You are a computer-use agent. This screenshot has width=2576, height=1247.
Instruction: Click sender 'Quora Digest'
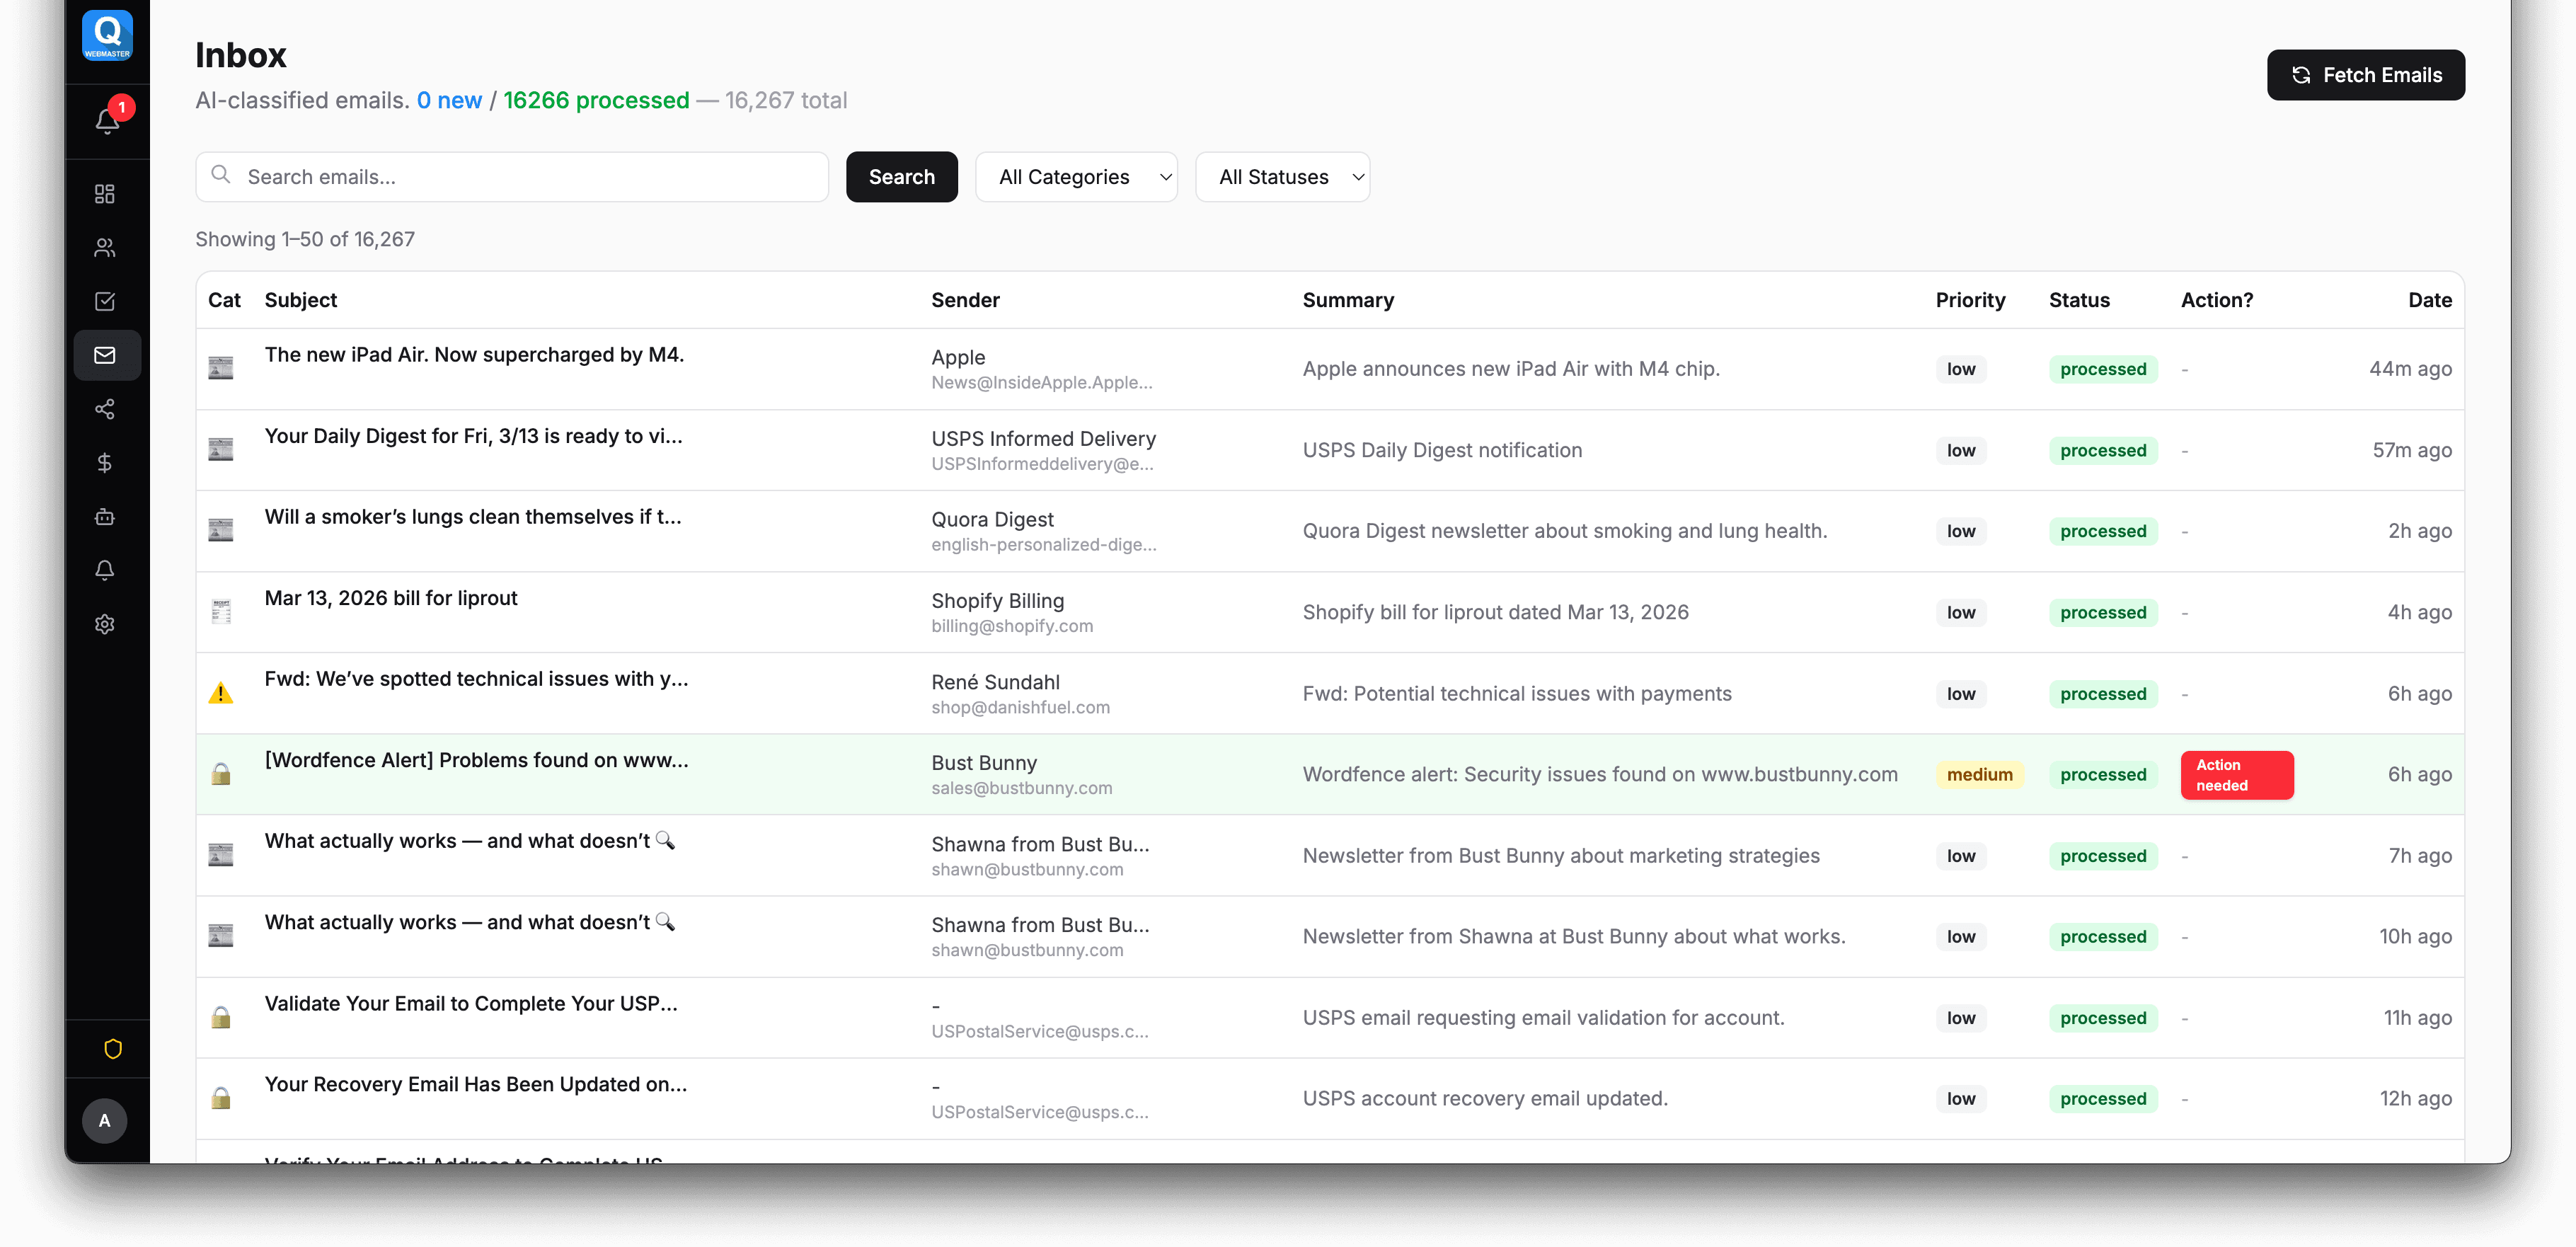992,519
